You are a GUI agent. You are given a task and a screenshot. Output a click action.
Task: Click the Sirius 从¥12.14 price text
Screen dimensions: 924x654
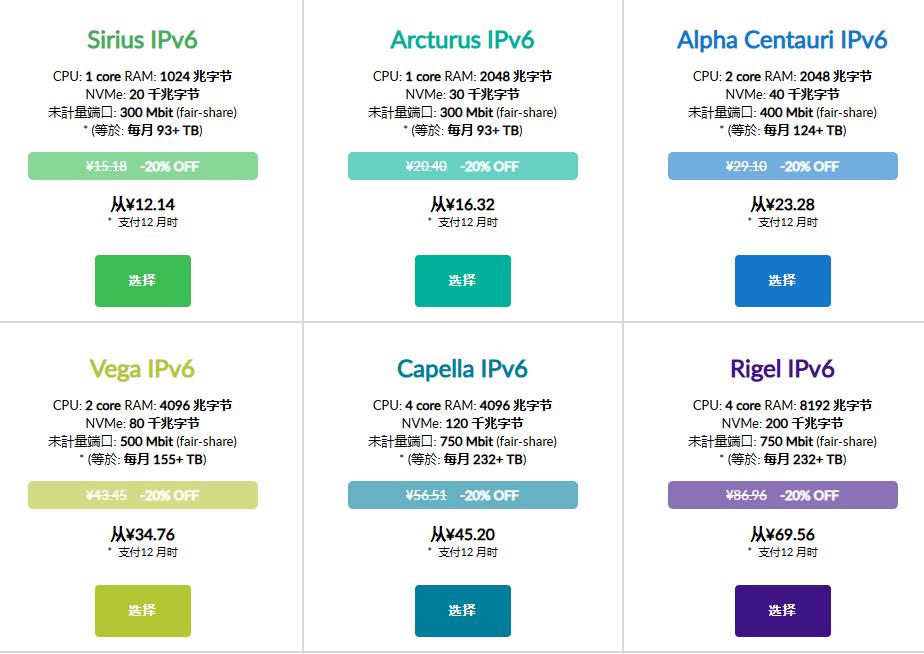point(142,205)
